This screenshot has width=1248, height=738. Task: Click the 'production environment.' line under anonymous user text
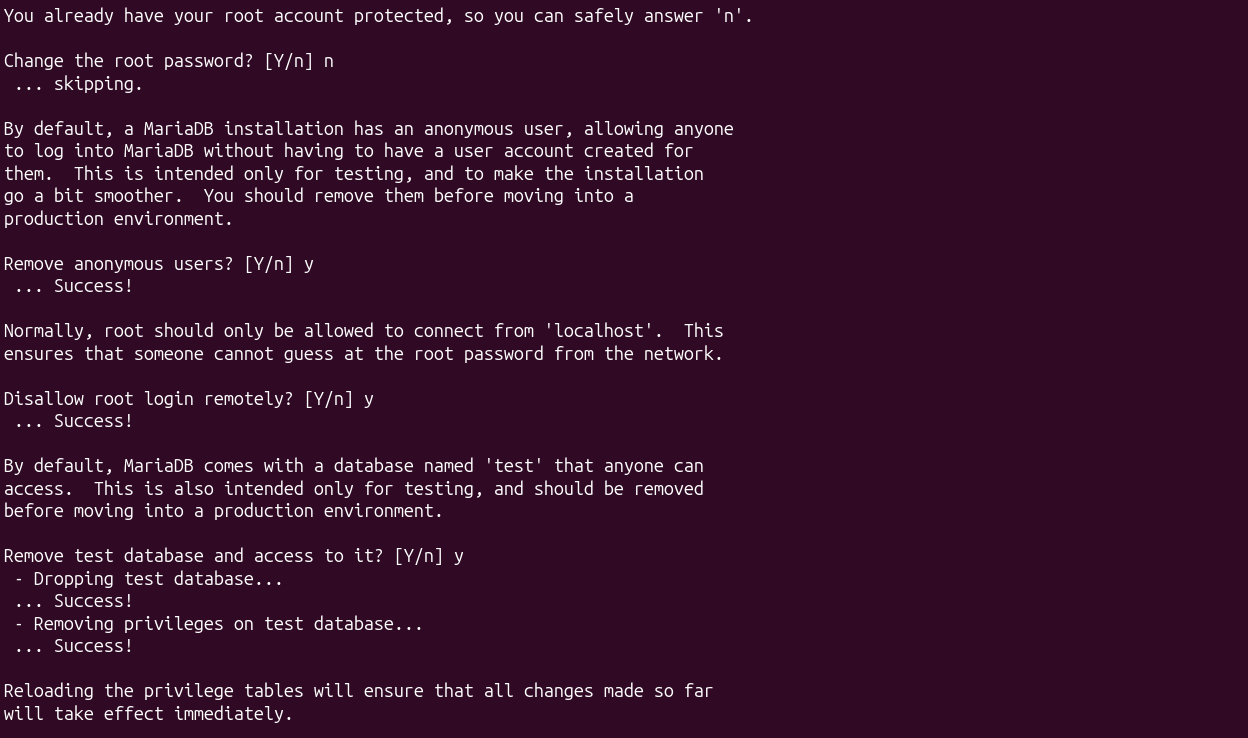pyautogui.click(x=118, y=219)
